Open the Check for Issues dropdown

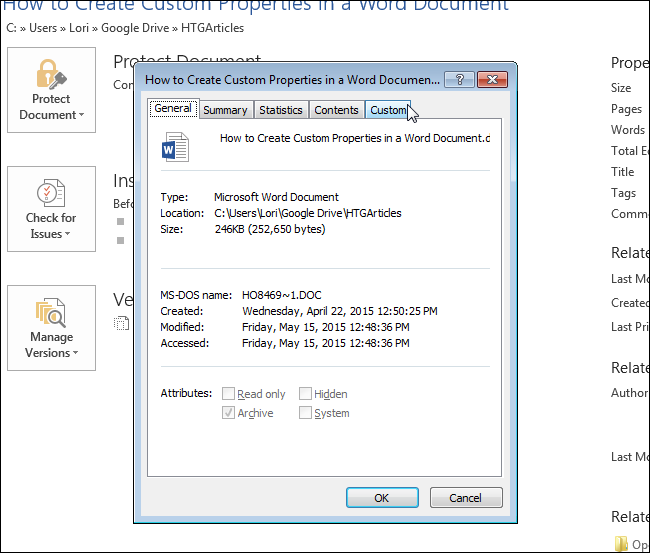coord(51,209)
